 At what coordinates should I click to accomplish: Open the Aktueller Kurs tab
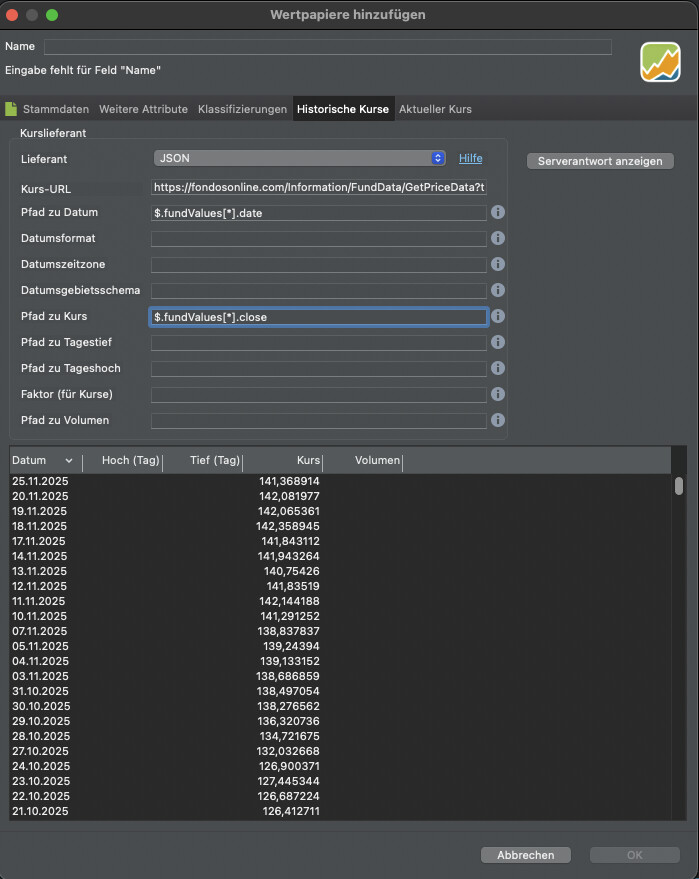click(435, 109)
